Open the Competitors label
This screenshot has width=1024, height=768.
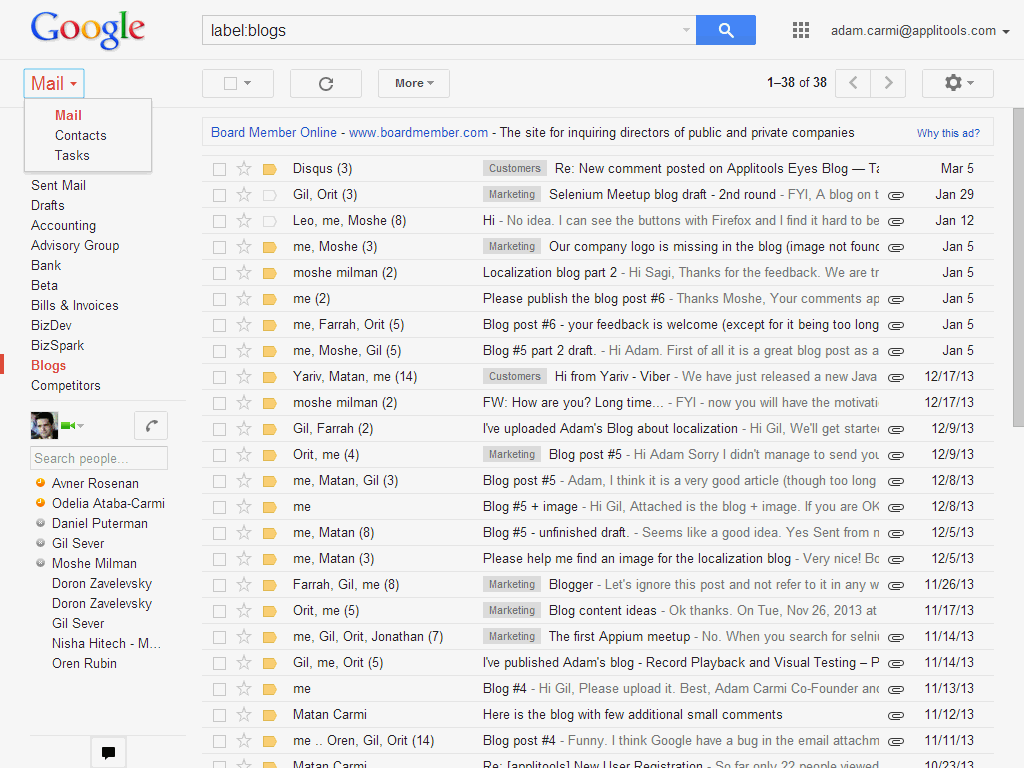pos(65,386)
